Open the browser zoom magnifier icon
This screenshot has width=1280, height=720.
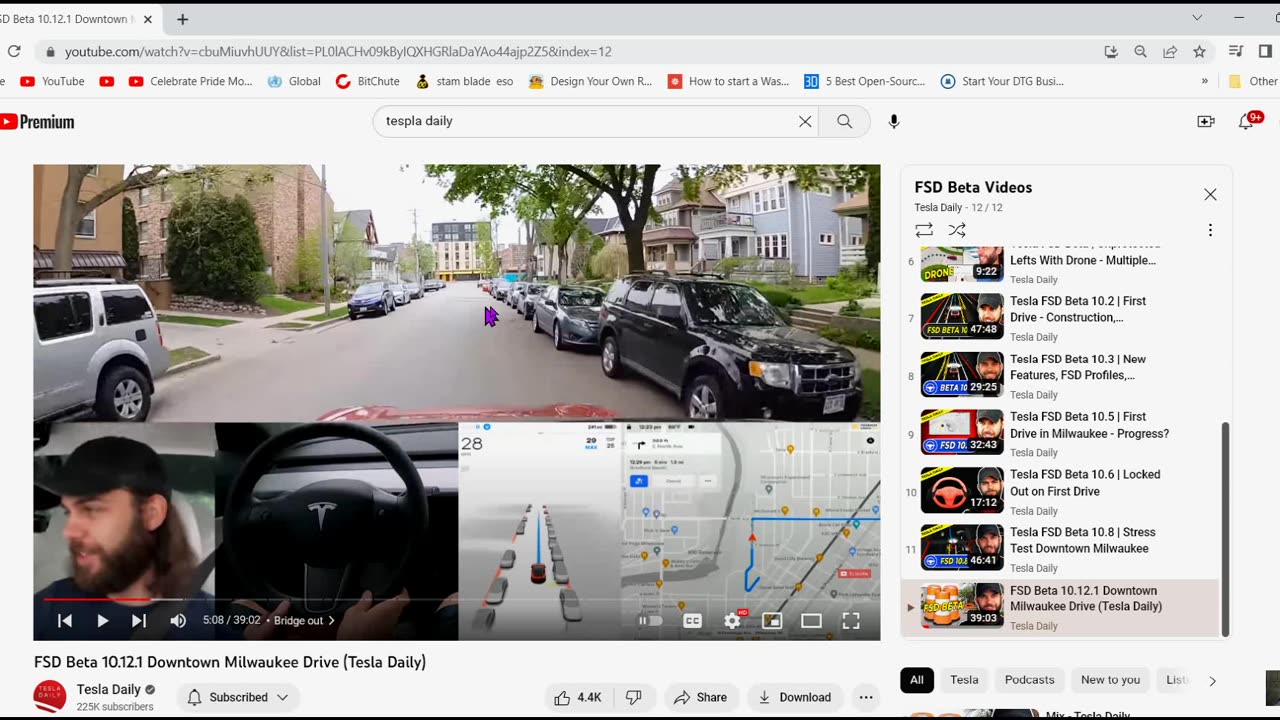point(1140,52)
